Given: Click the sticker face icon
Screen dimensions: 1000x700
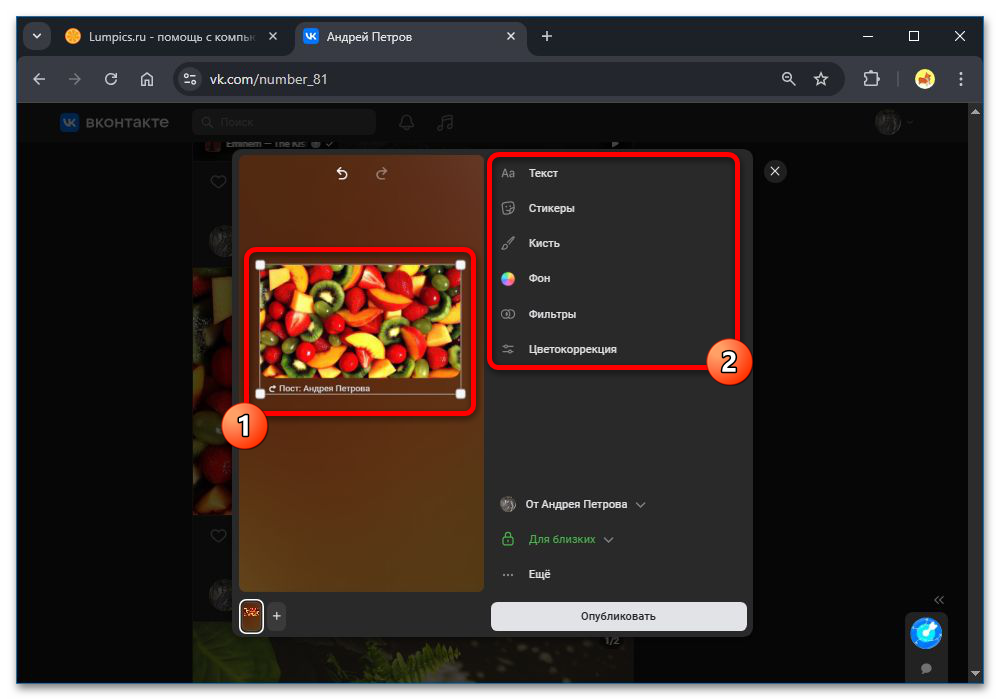Looking at the screenshot, I should tap(508, 208).
